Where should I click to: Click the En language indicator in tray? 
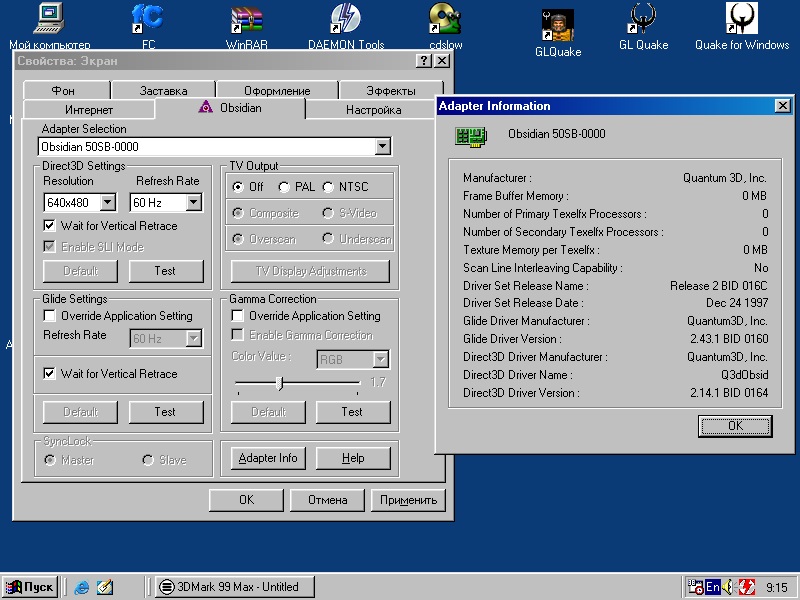(x=712, y=587)
